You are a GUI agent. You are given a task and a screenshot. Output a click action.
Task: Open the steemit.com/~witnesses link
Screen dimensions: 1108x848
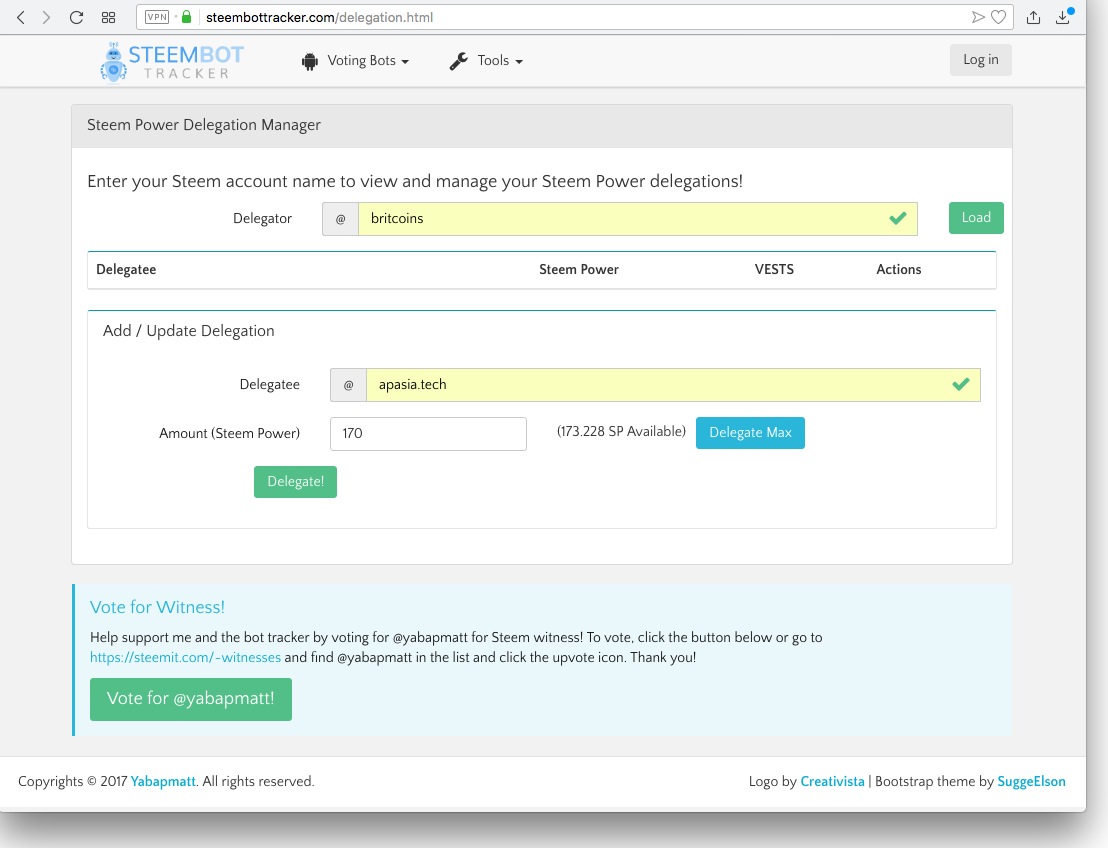(x=185, y=657)
